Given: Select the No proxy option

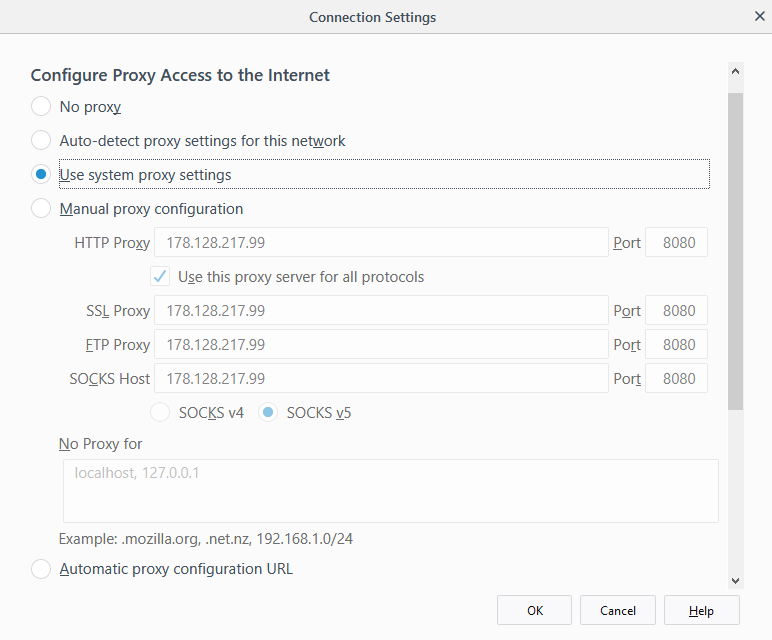Looking at the screenshot, I should pos(41,107).
